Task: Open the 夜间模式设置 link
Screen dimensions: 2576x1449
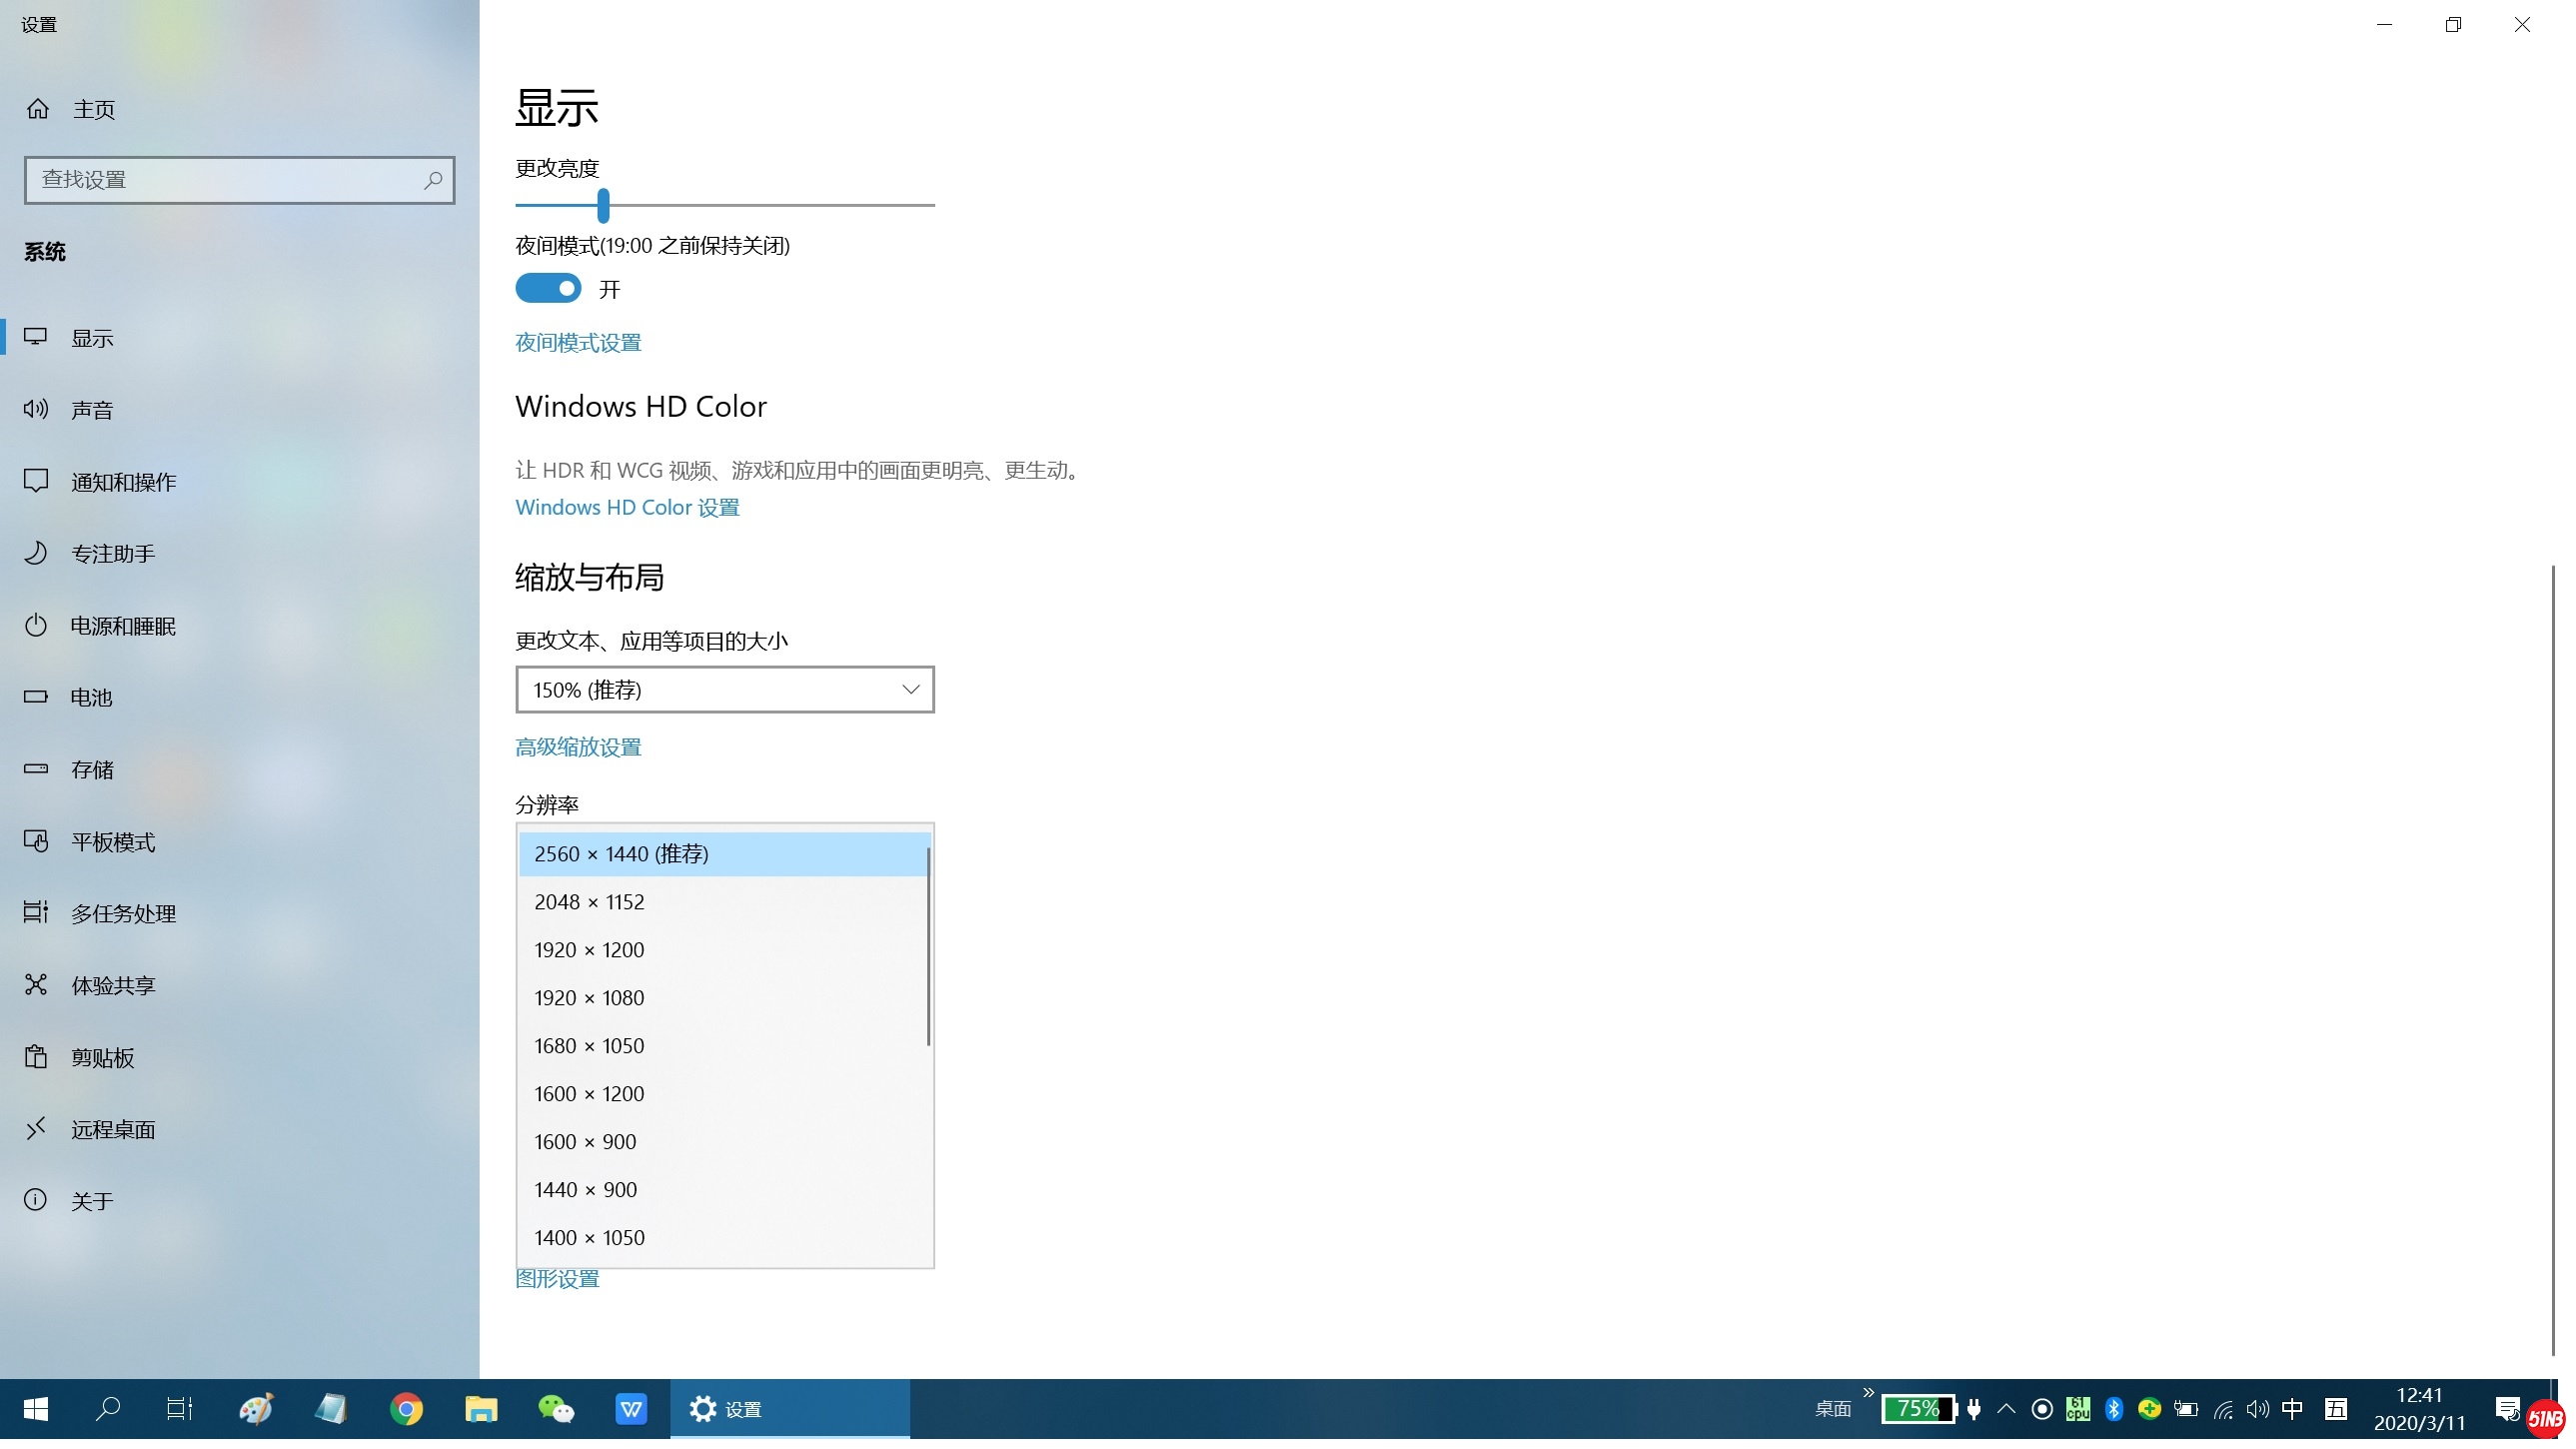Action: point(578,342)
